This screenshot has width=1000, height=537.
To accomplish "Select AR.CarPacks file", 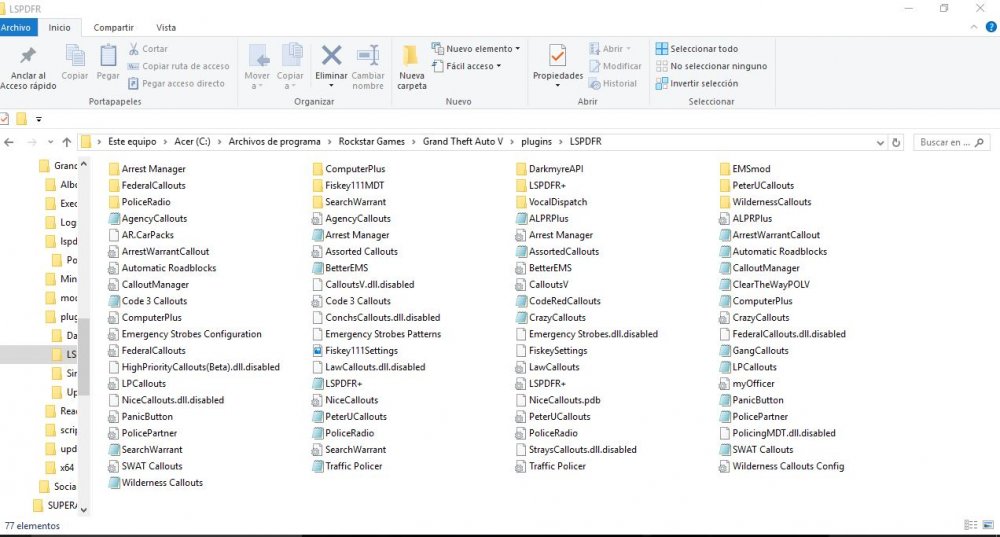I will pyautogui.click(x=141, y=235).
